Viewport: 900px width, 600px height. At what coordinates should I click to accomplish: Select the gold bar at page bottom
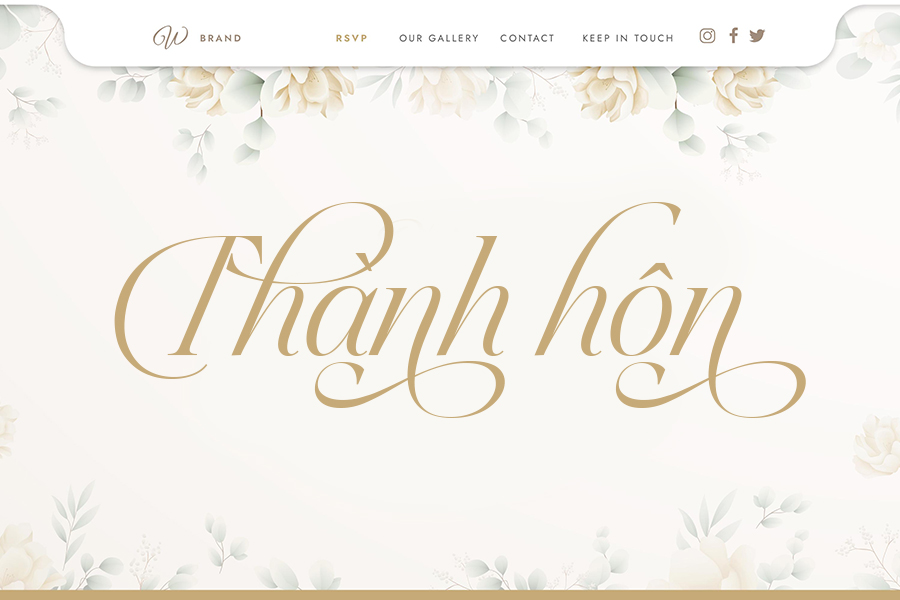450,595
